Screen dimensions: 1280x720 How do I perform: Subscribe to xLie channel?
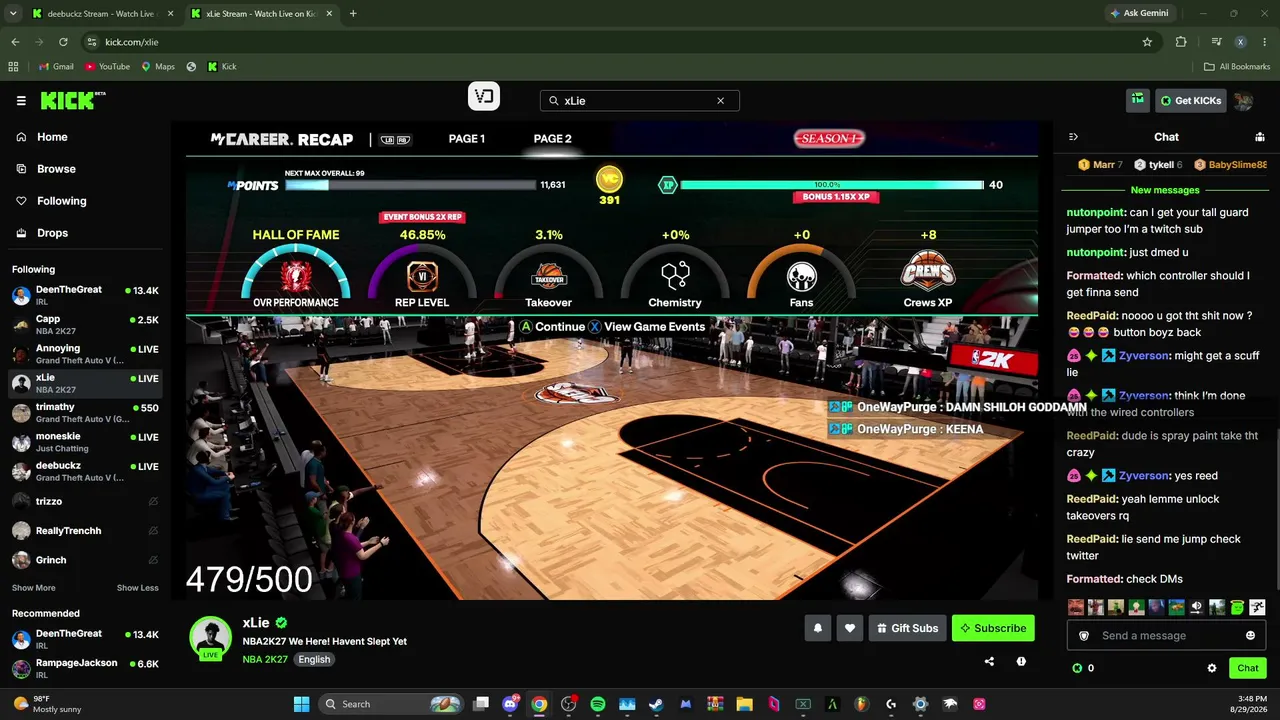click(993, 628)
